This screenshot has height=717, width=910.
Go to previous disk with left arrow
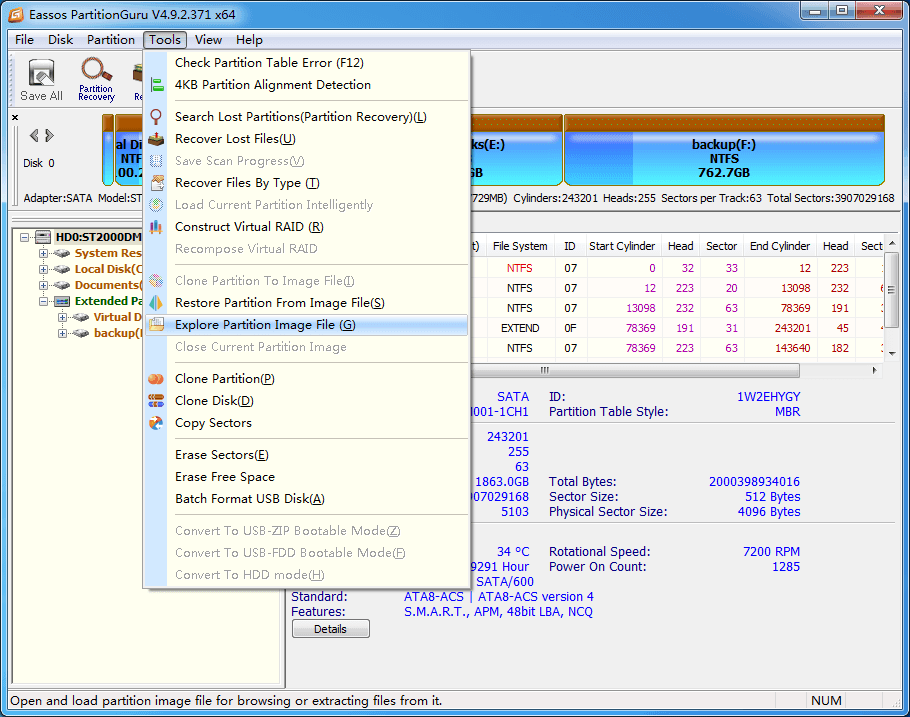(x=34, y=136)
